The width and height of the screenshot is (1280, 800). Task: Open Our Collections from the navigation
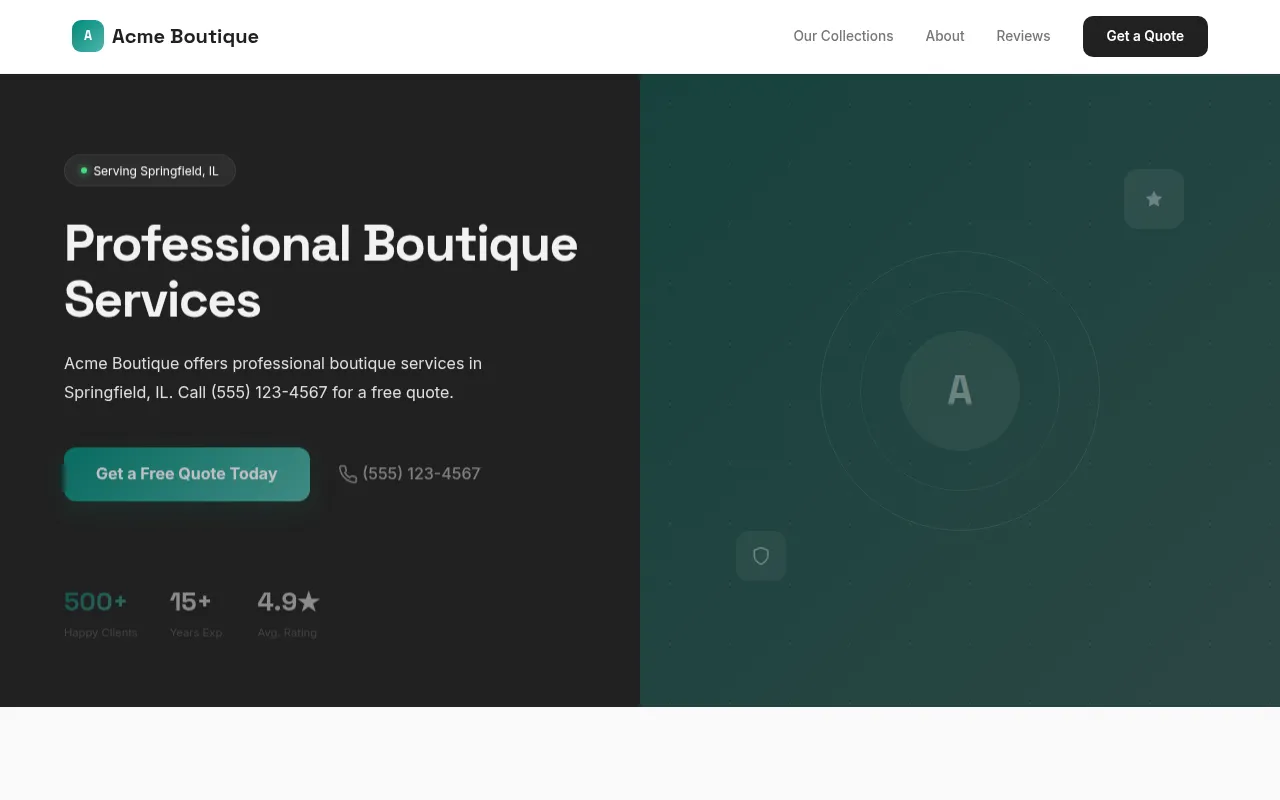pyautogui.click(x=843, y=36)
